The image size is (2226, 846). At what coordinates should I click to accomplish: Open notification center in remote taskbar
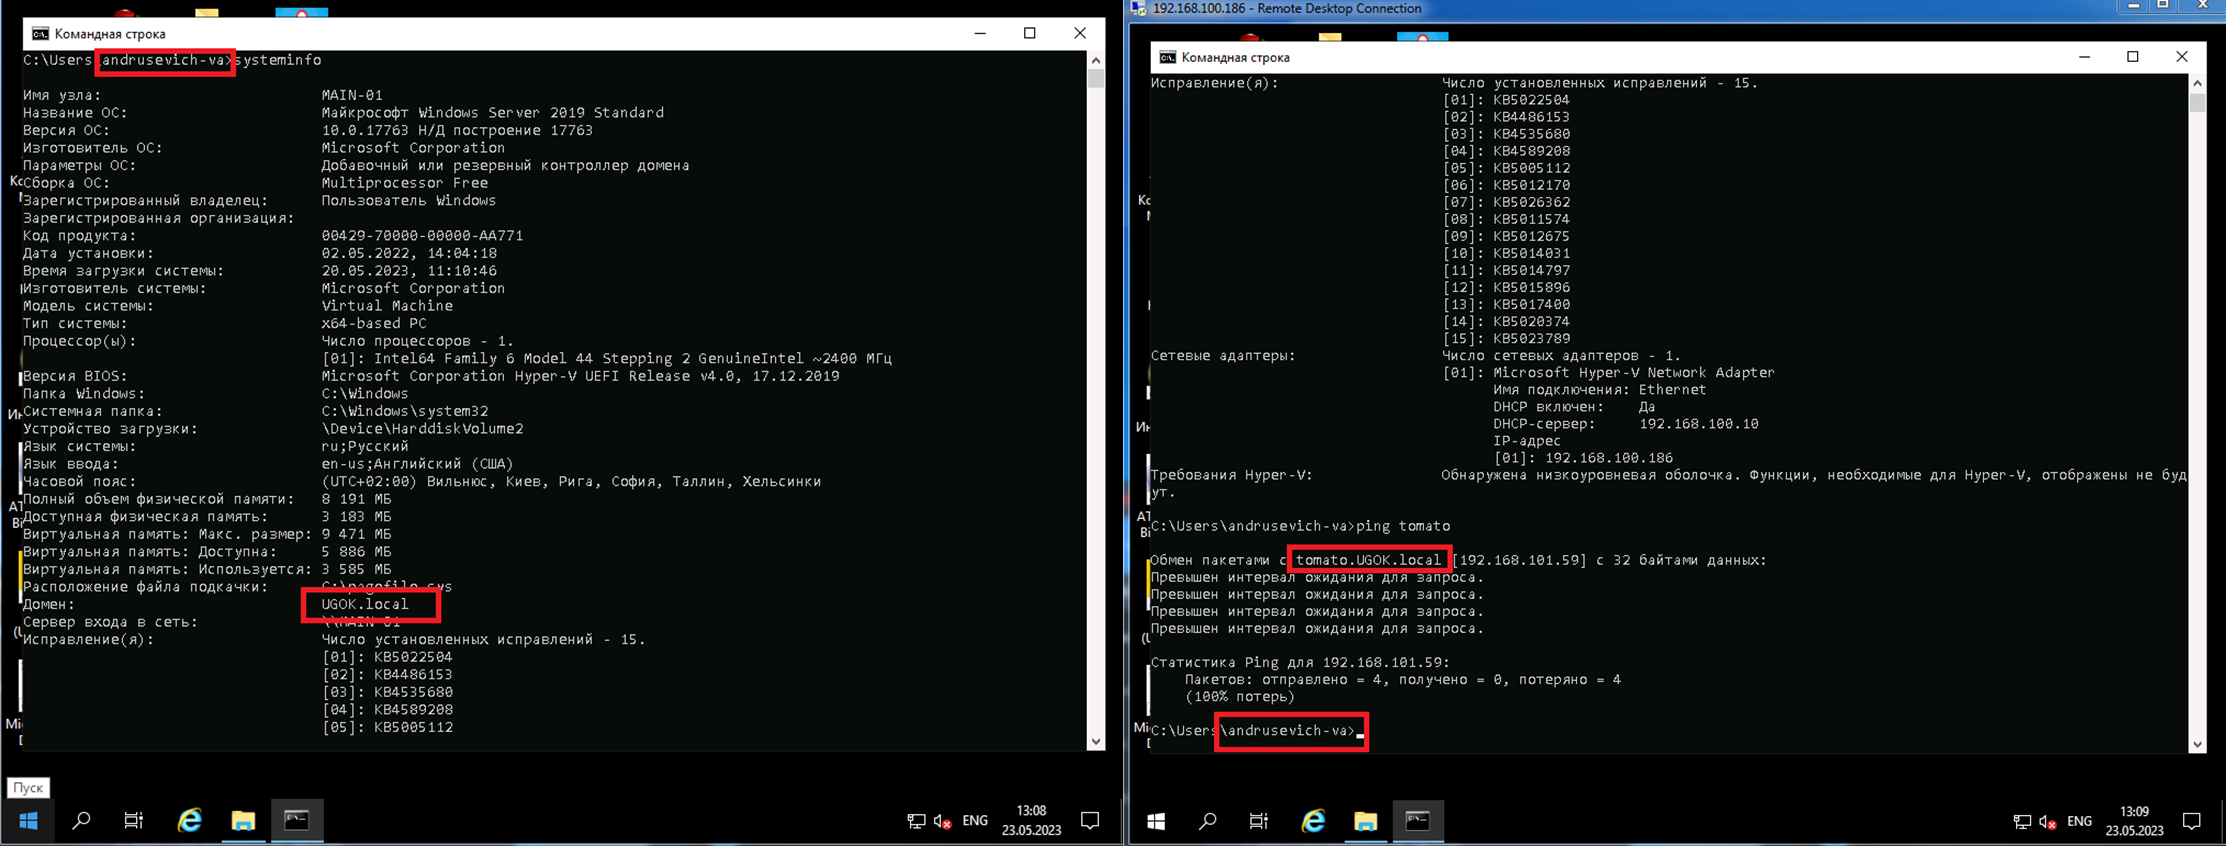pos(2192,821)
